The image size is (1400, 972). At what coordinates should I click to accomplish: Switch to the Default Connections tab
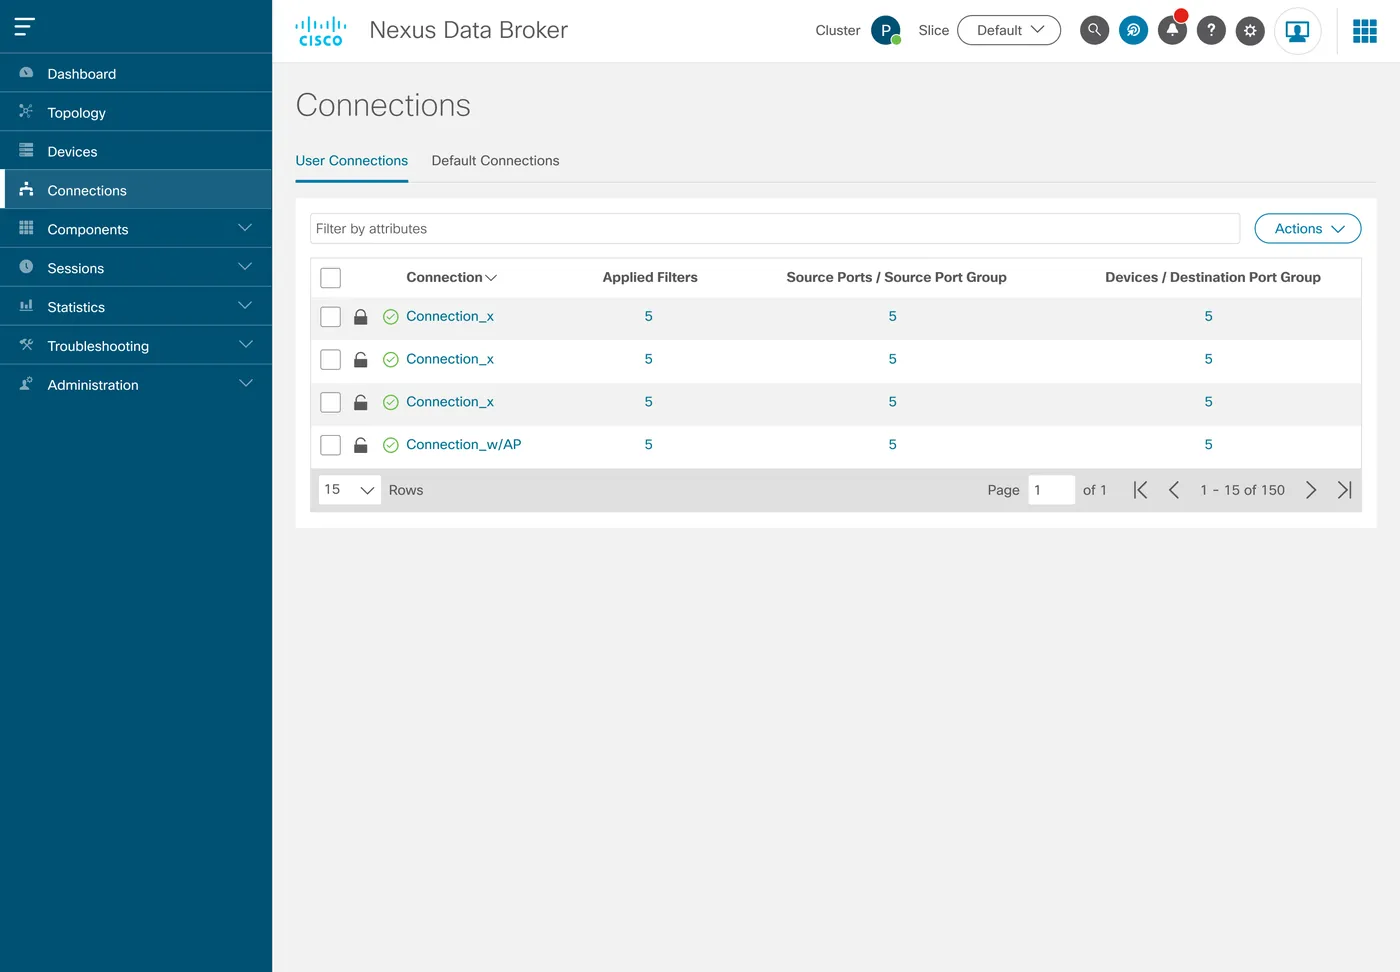click(495, 161)
